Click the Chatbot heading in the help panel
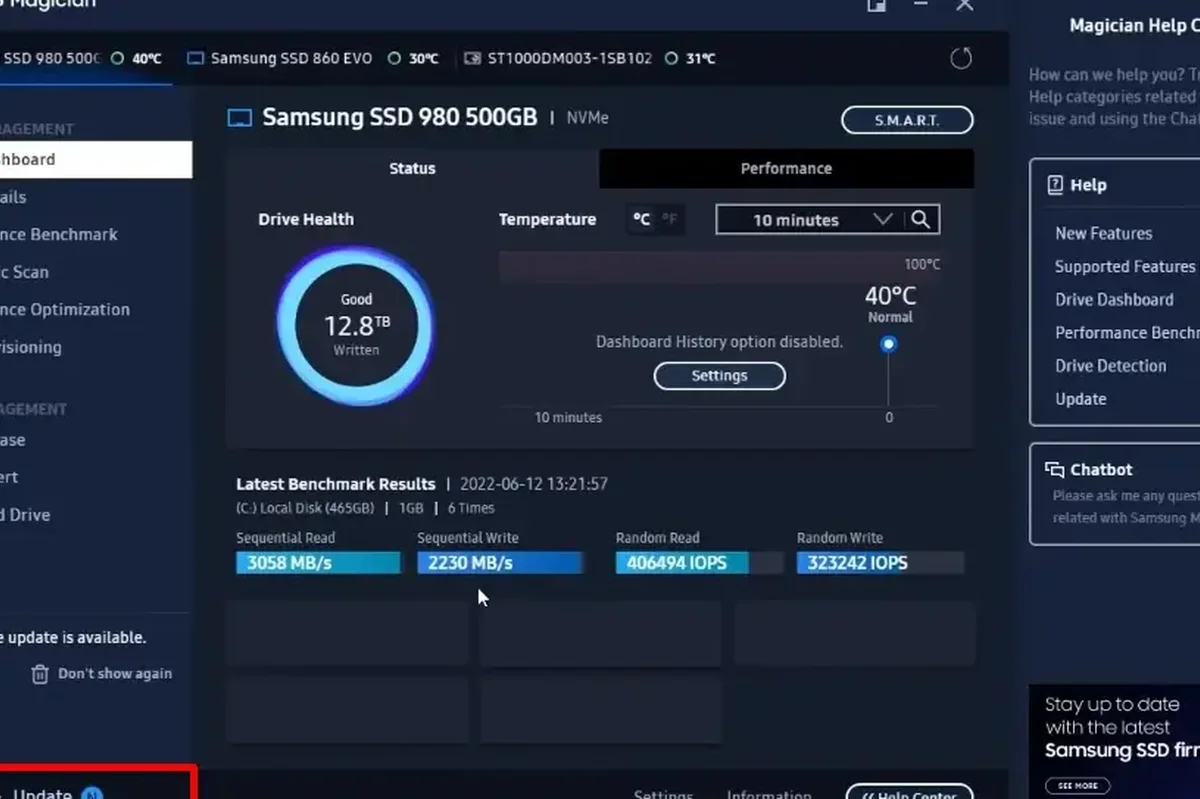This screenshot has height=799, width=1200. tap(1101, 470)
